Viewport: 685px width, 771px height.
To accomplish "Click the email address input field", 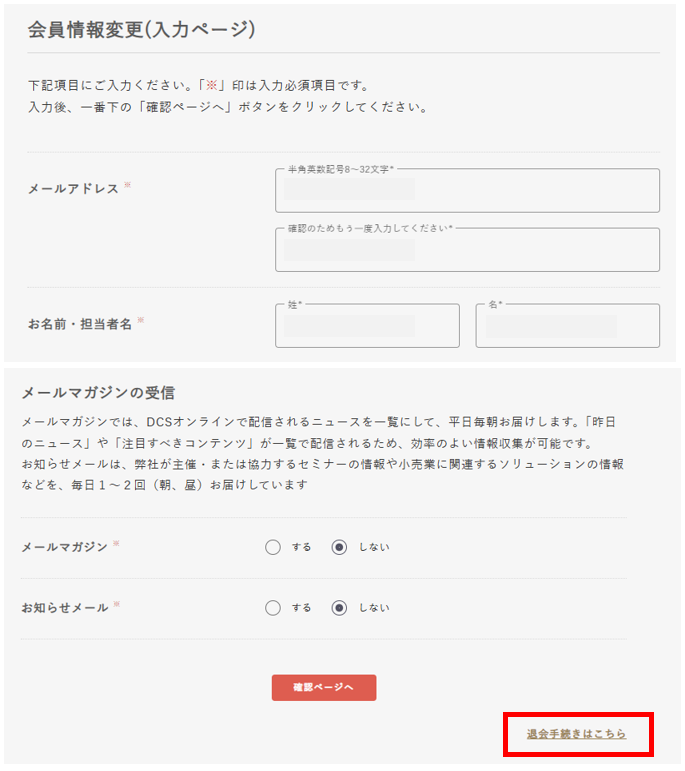I will click(x=467, y=191).
